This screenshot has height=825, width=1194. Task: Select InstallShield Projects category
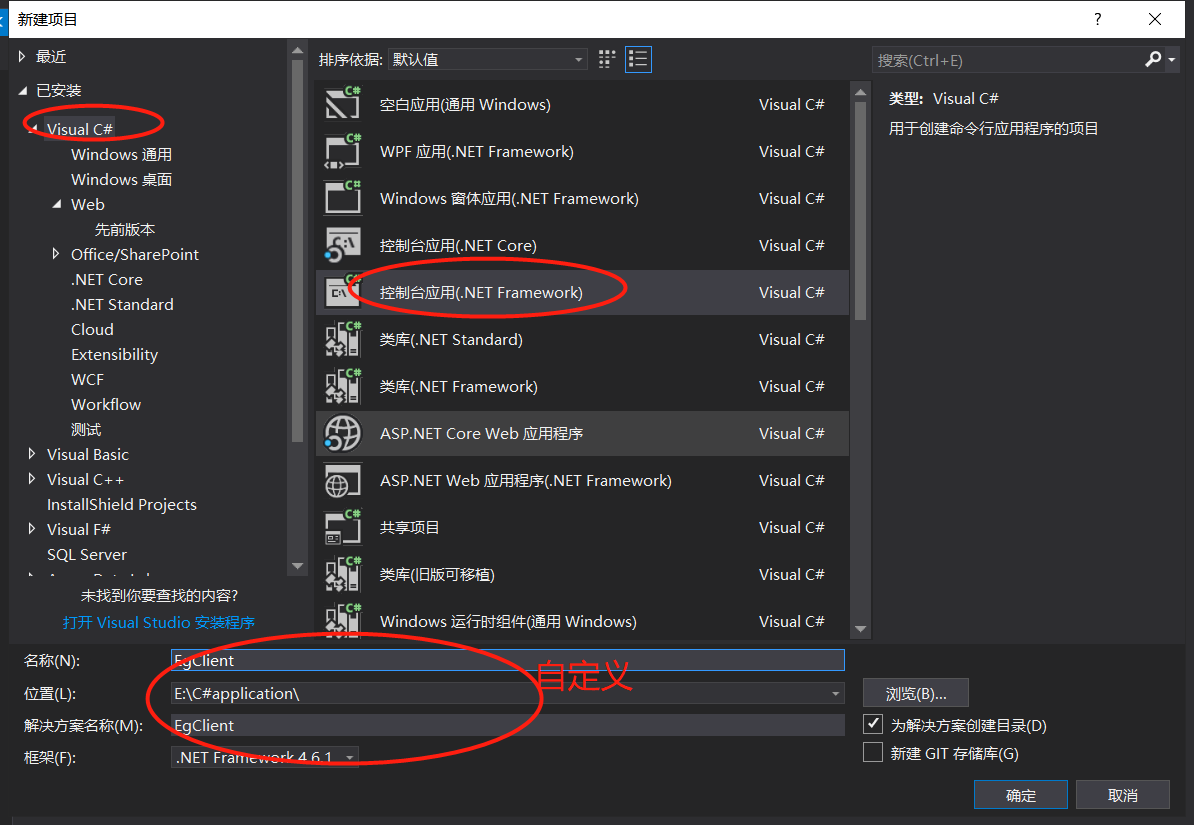(122, 504)
